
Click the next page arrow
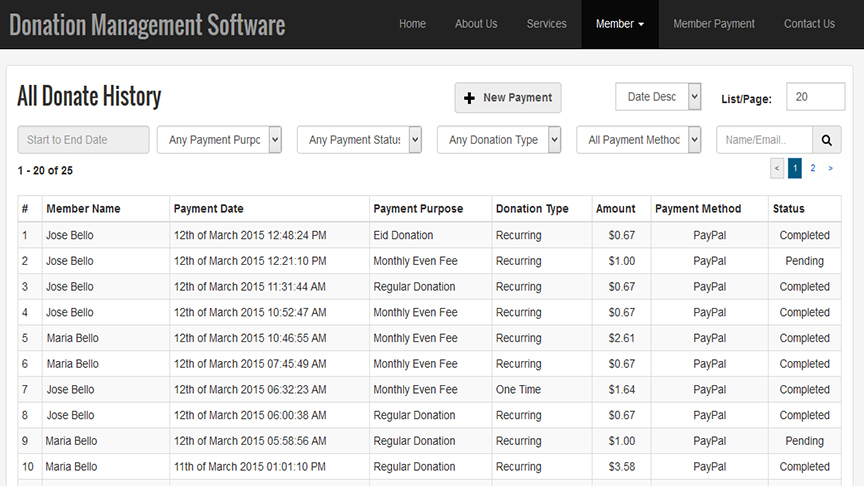830,168
